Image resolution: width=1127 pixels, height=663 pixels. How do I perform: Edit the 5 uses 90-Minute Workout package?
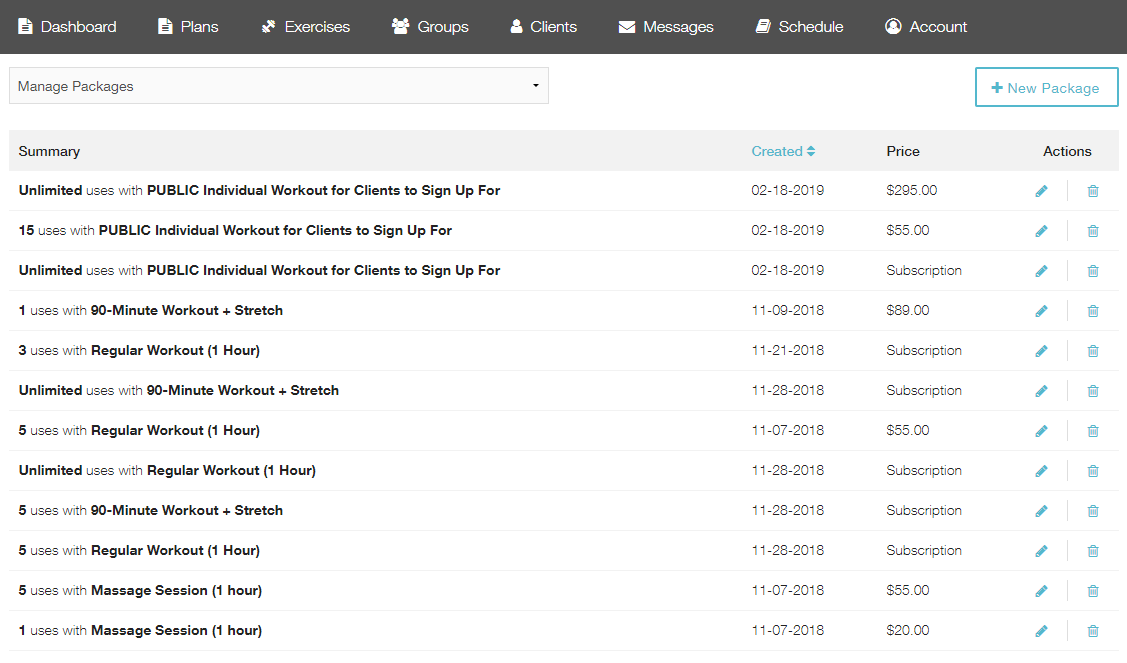pyautogui.click(x=1041, y=511)
